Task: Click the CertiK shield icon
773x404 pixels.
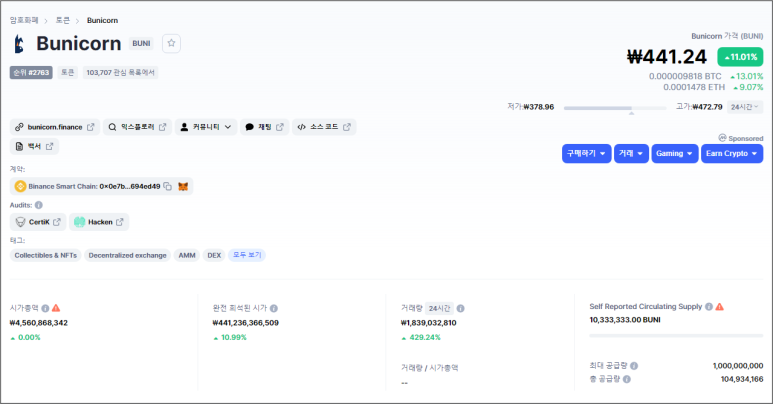Action: pyautogui.click(x=20, y=222)
